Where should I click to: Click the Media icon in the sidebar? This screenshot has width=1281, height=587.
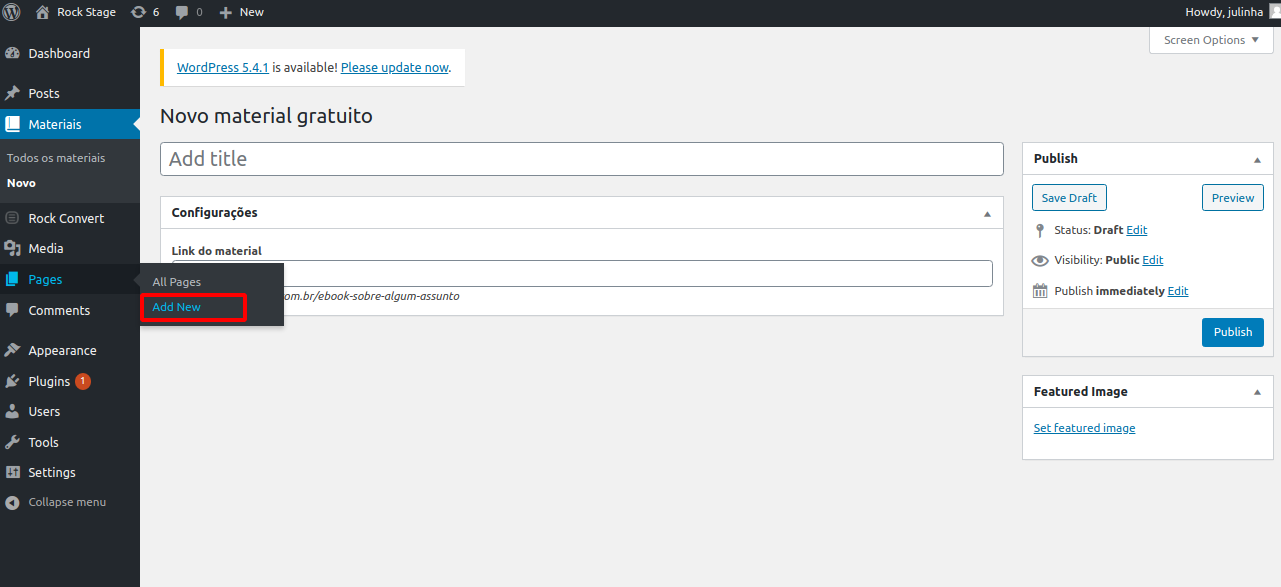pos(13,249)
